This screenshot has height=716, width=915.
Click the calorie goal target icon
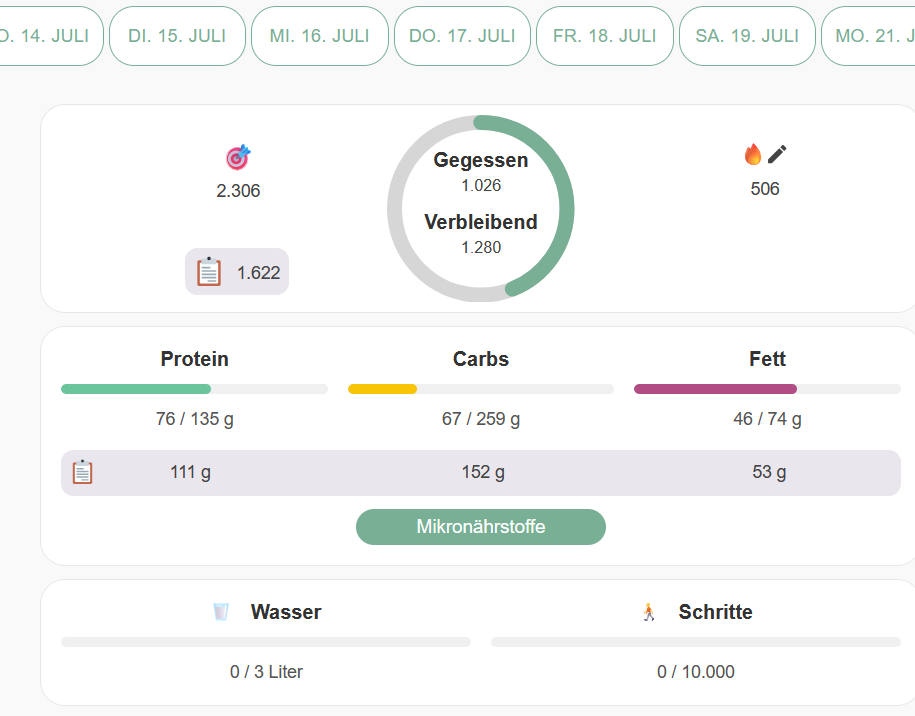(x=238, y=157)
